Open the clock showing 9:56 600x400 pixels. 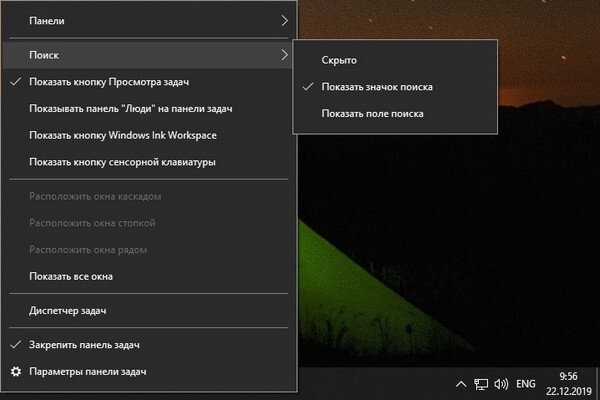pyautogui.click(x=568, y=384)
